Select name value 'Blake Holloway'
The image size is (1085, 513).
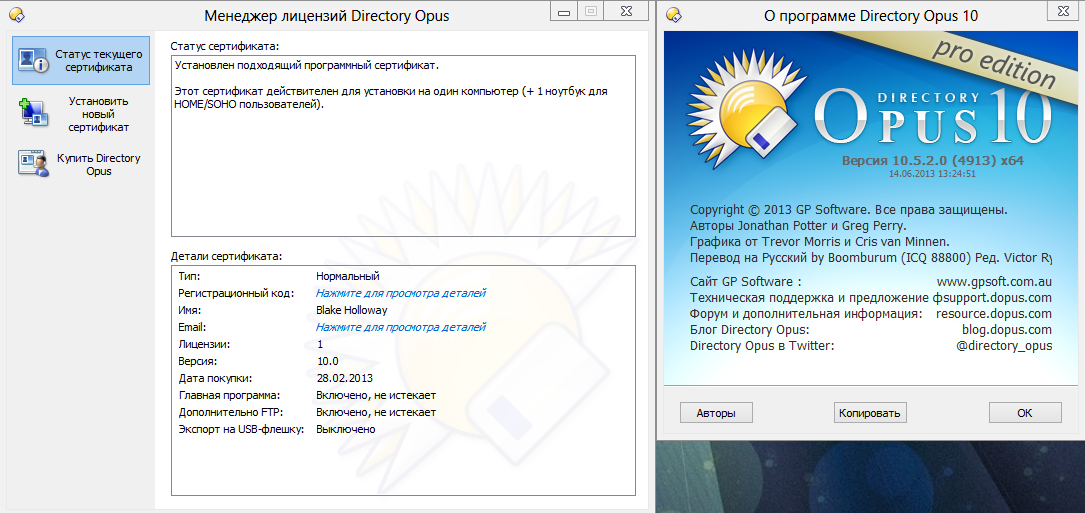point(351,310)
